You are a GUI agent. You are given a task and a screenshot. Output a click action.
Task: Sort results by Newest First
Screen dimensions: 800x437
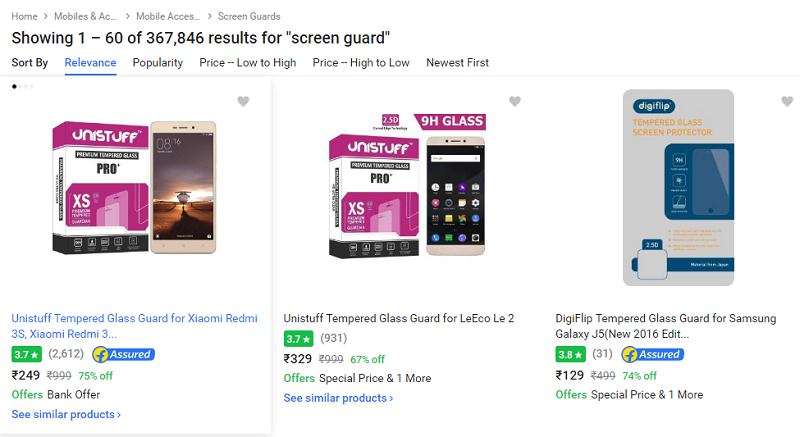pyautogui.click(x=457, y=62)
